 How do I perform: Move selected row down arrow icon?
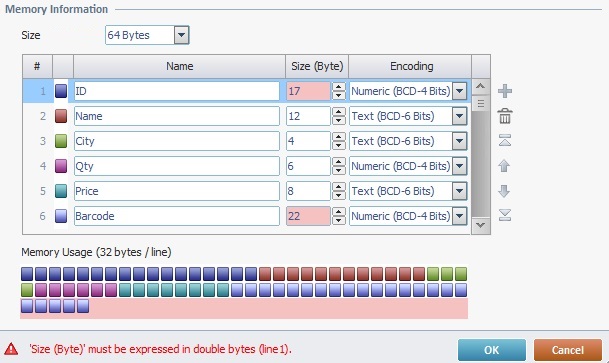point(504,191)
